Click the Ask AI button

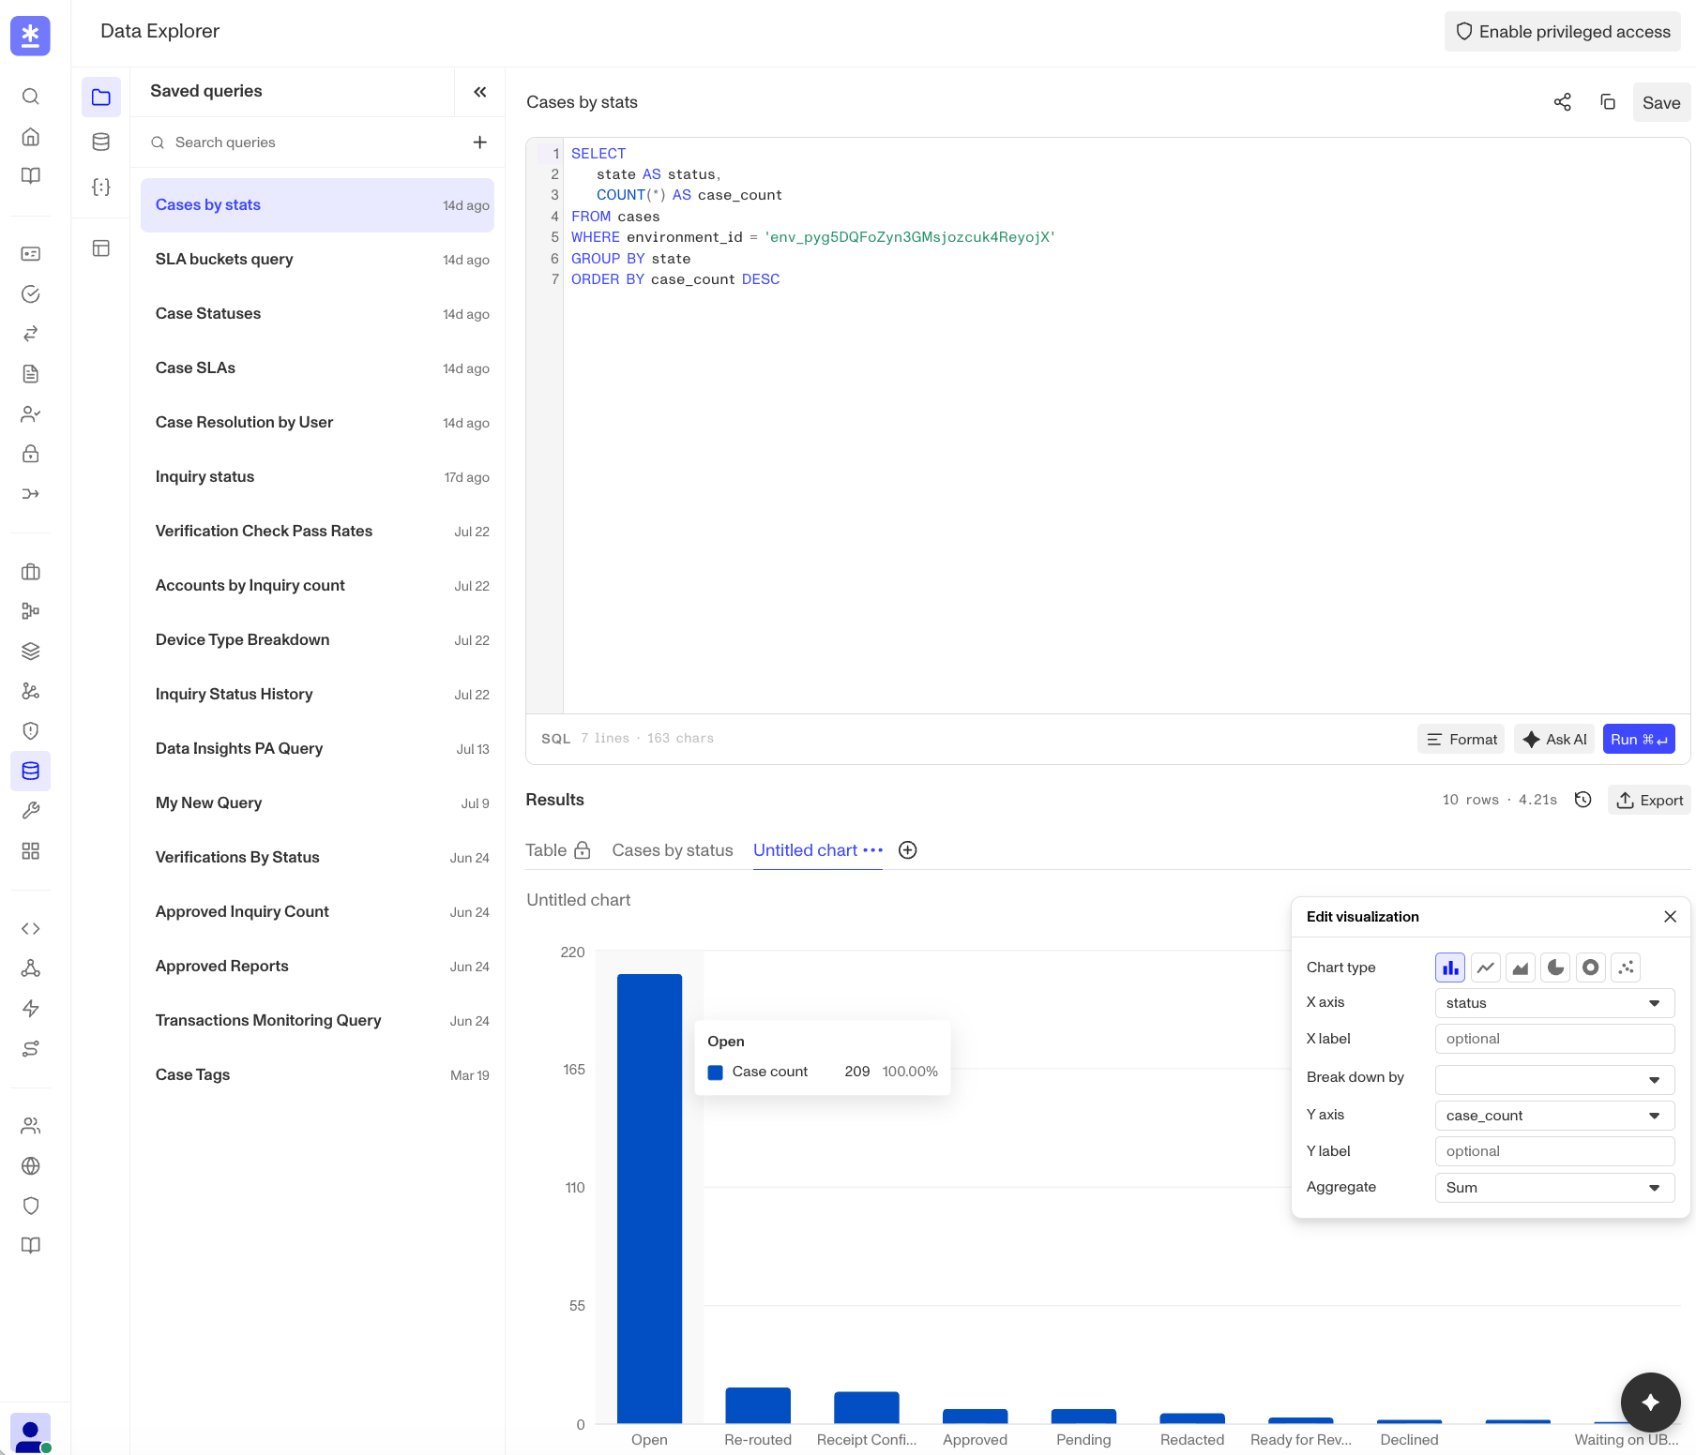[1554, 739]
